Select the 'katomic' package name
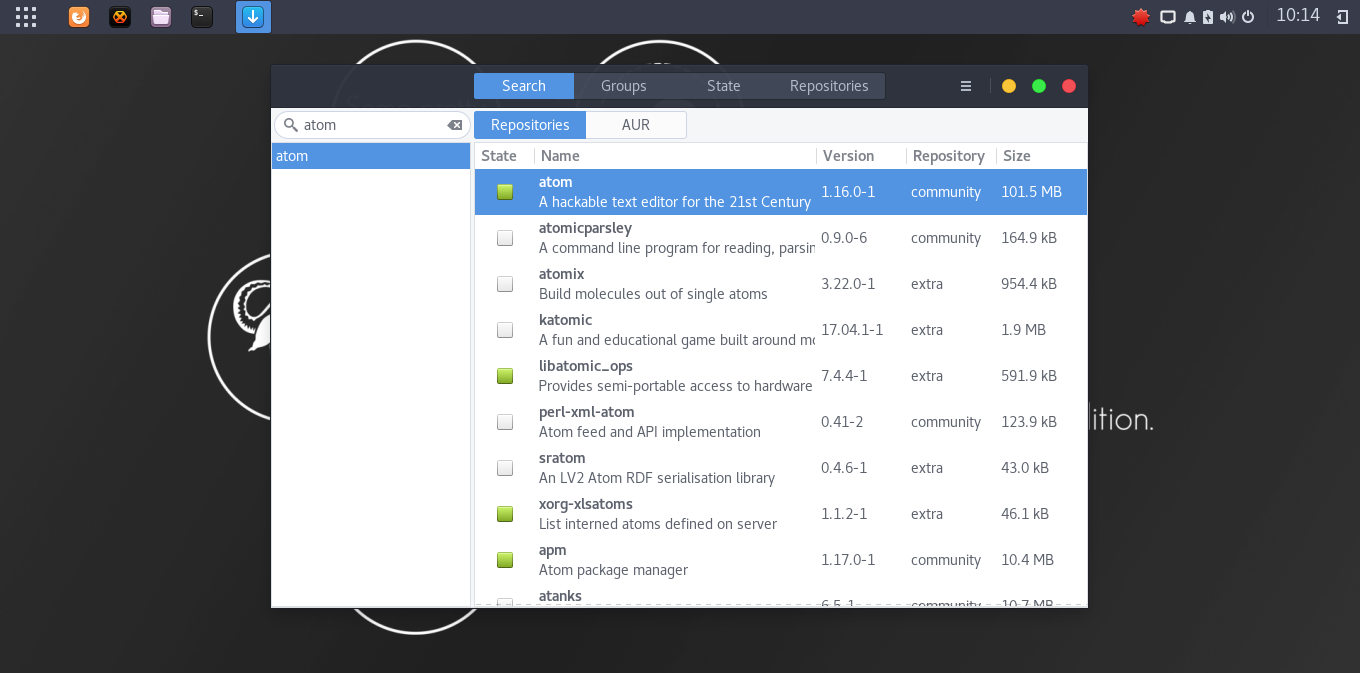Image resolution: width=1360 pixels, height=673 pixels. pyautogui.click(x=565, y=320)
